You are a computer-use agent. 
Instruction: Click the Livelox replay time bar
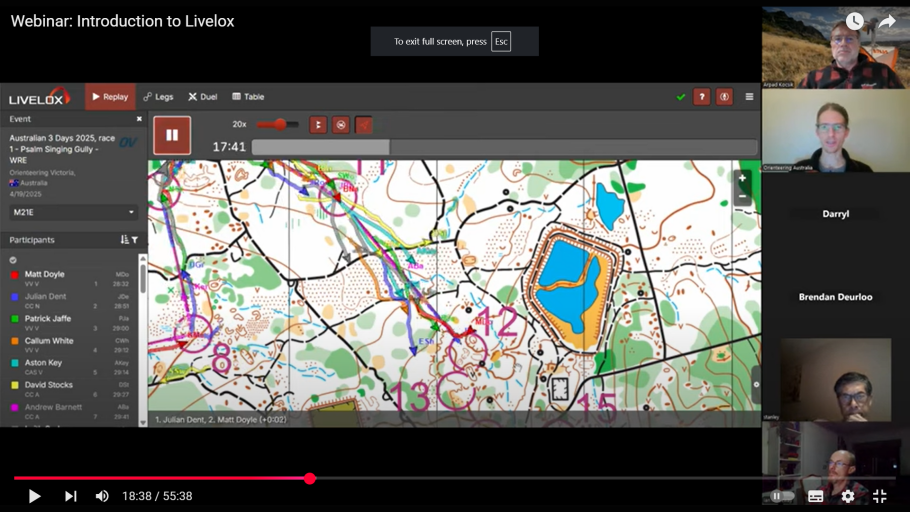tap(504, 147)
